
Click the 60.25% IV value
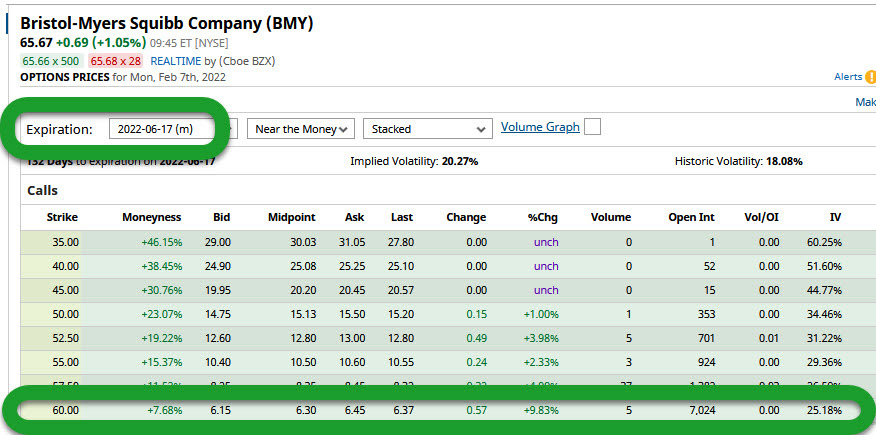point(825,242)
